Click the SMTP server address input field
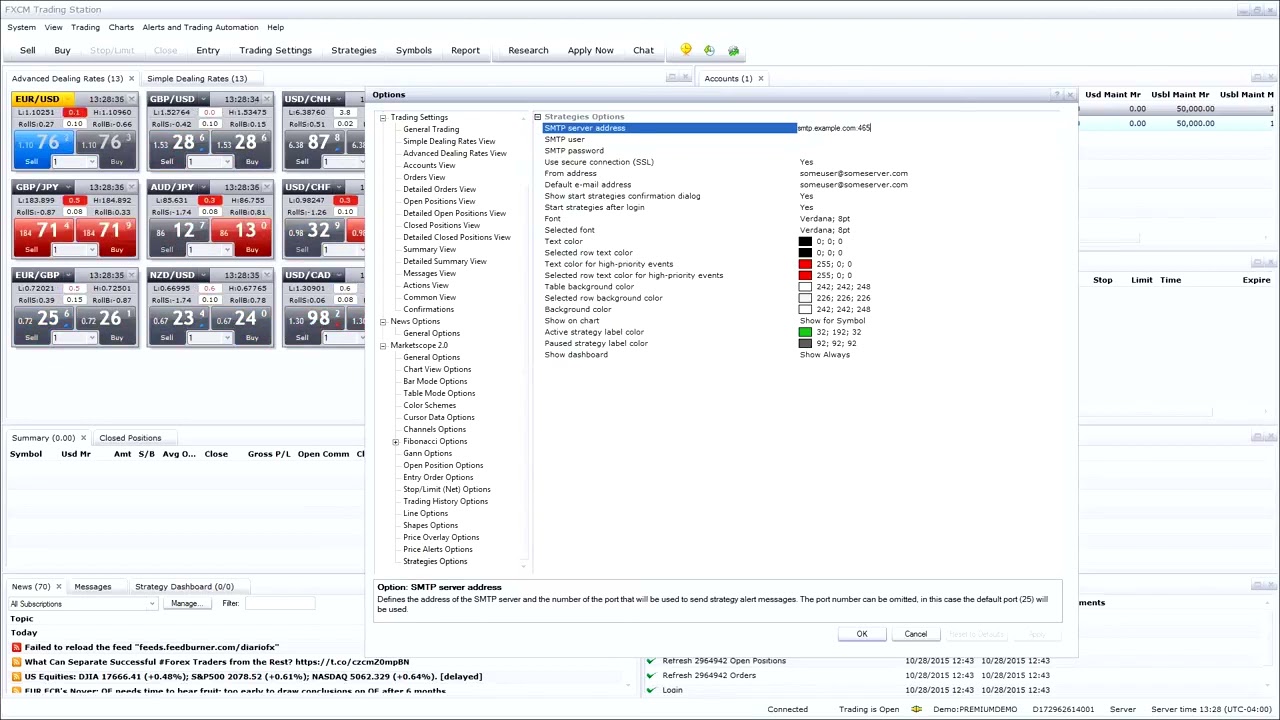Viewport: 1280px width, 720px height. point(930,128)
